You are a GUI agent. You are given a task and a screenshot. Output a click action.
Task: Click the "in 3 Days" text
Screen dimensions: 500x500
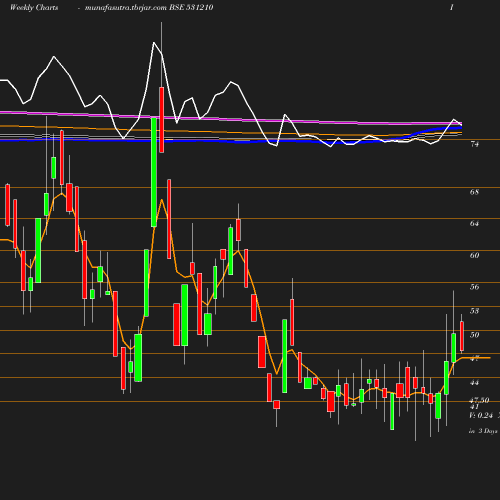coord(483,431)
